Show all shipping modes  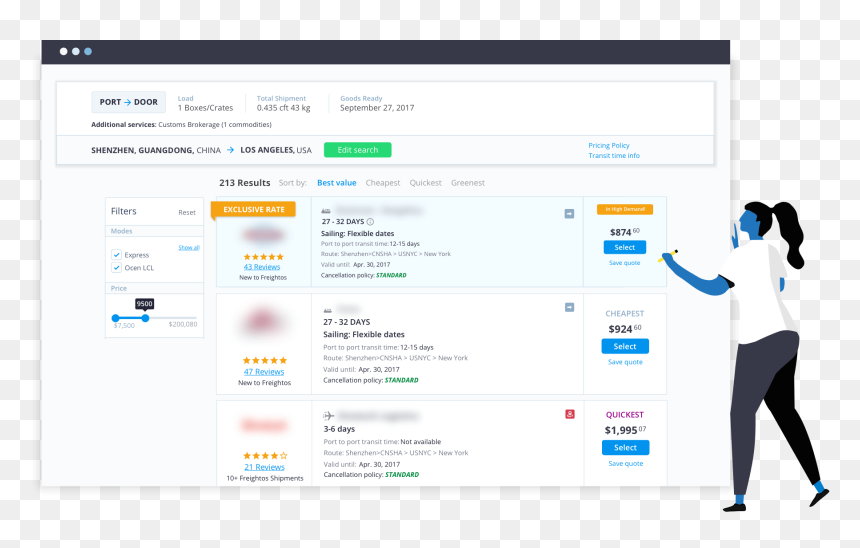click(189, 247)
